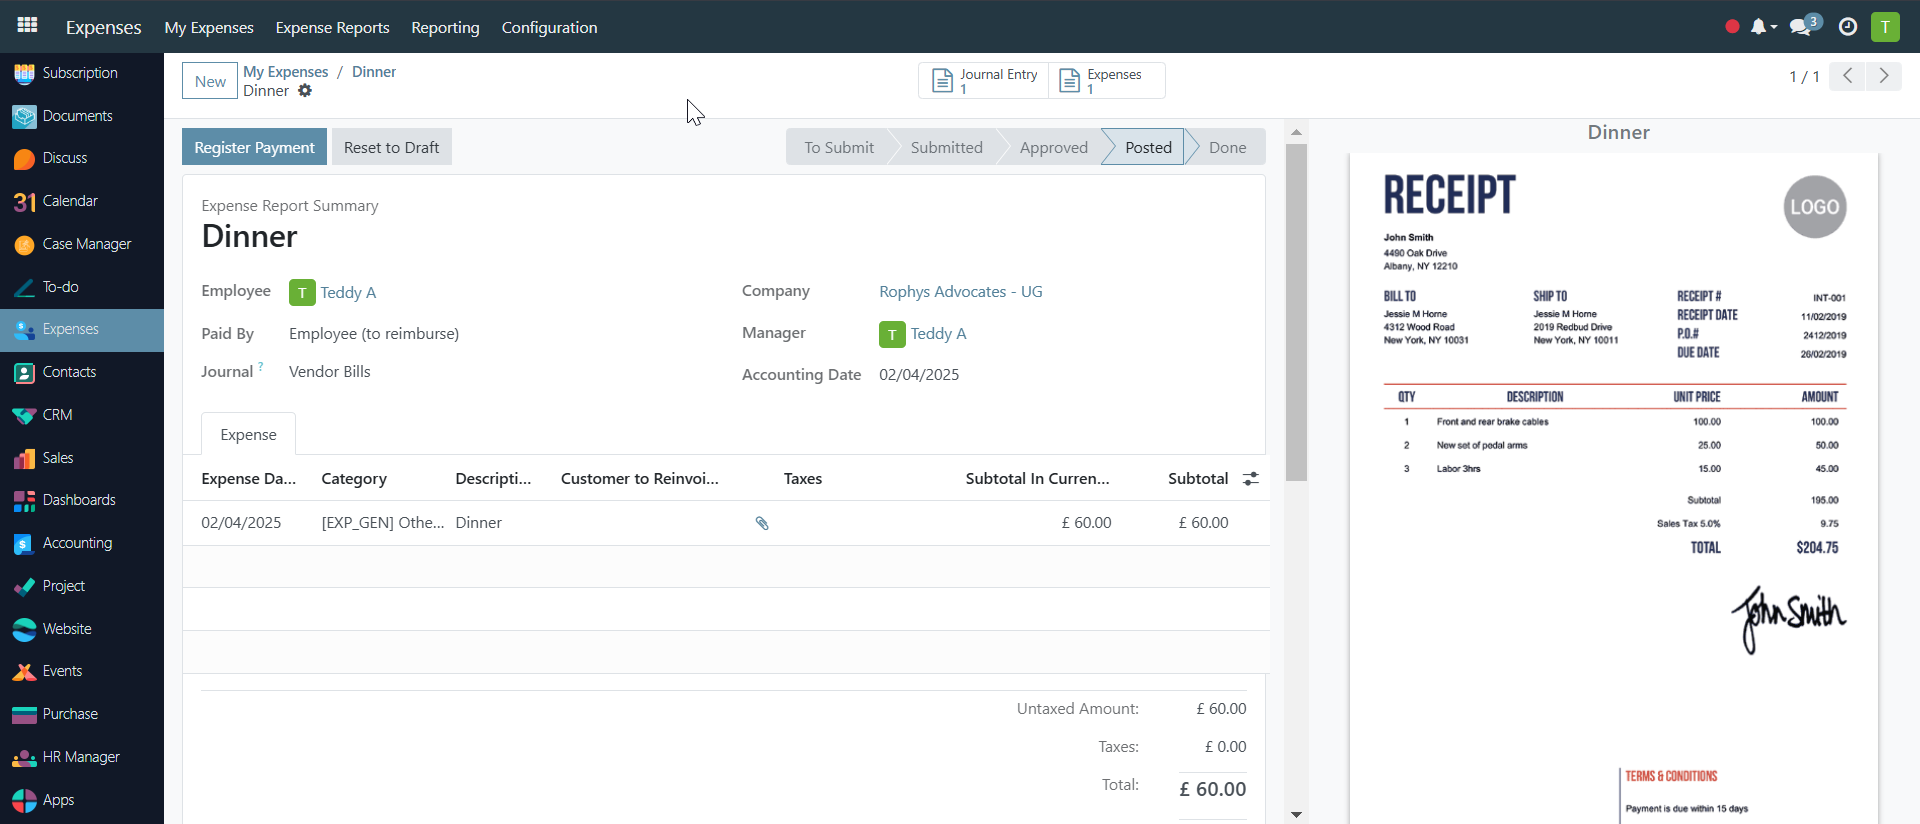Open the Purchase app in sidebar
Image resolution: width=1920 pixels, height=824 pixels.
coord(82,714)
